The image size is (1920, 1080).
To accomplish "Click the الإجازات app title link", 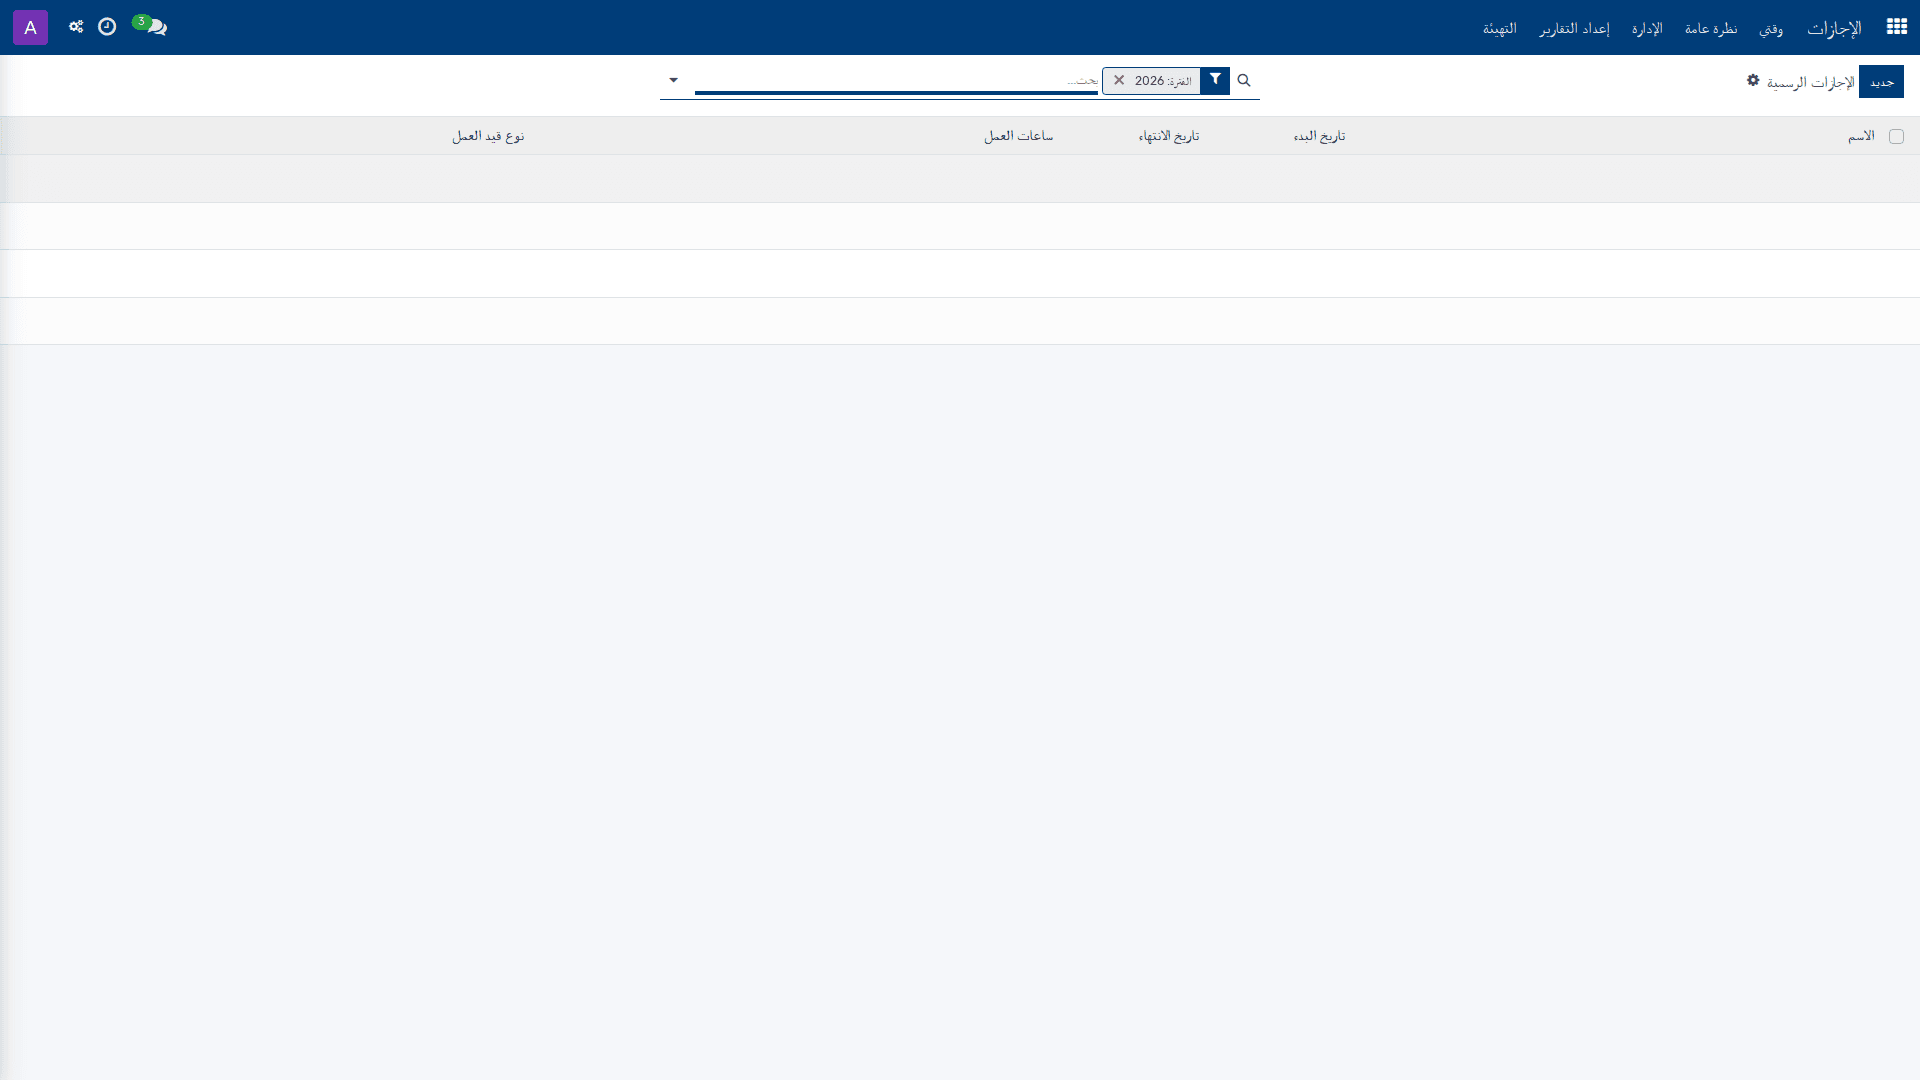I will pos(1834,28).
